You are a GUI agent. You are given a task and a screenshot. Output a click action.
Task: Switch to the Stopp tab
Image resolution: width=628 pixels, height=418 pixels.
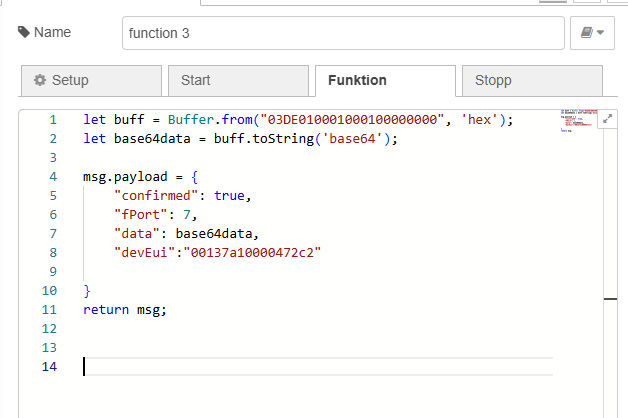coord(531,80)
